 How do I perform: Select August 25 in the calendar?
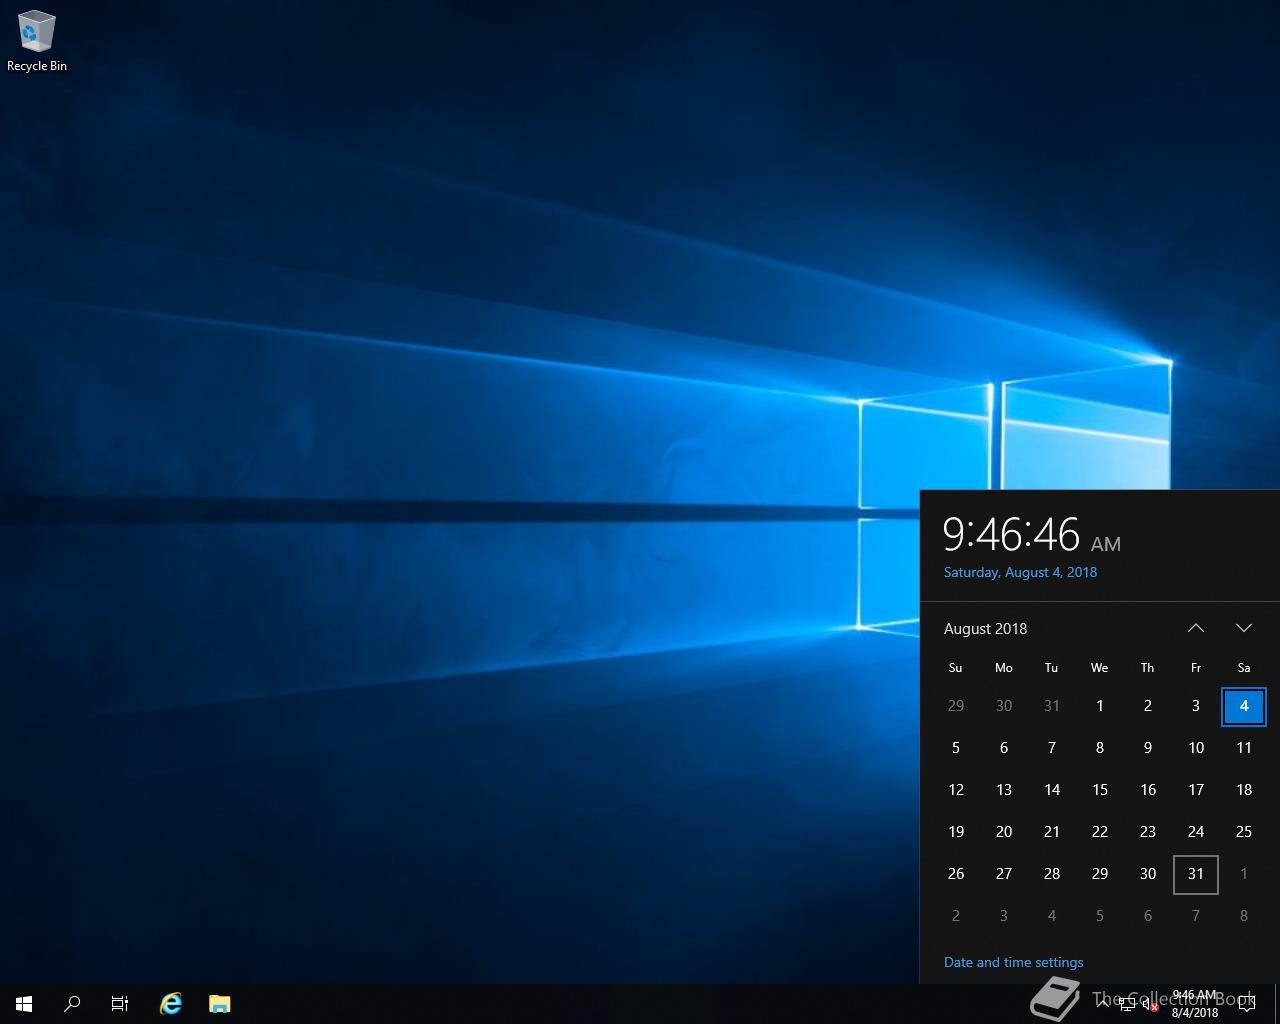[1244, 832]
